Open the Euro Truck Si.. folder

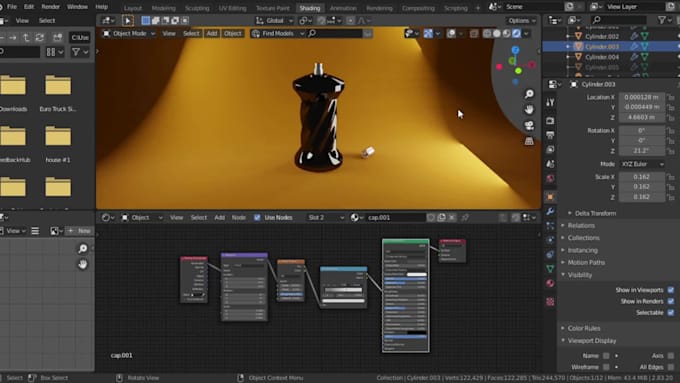click(58, 92)
